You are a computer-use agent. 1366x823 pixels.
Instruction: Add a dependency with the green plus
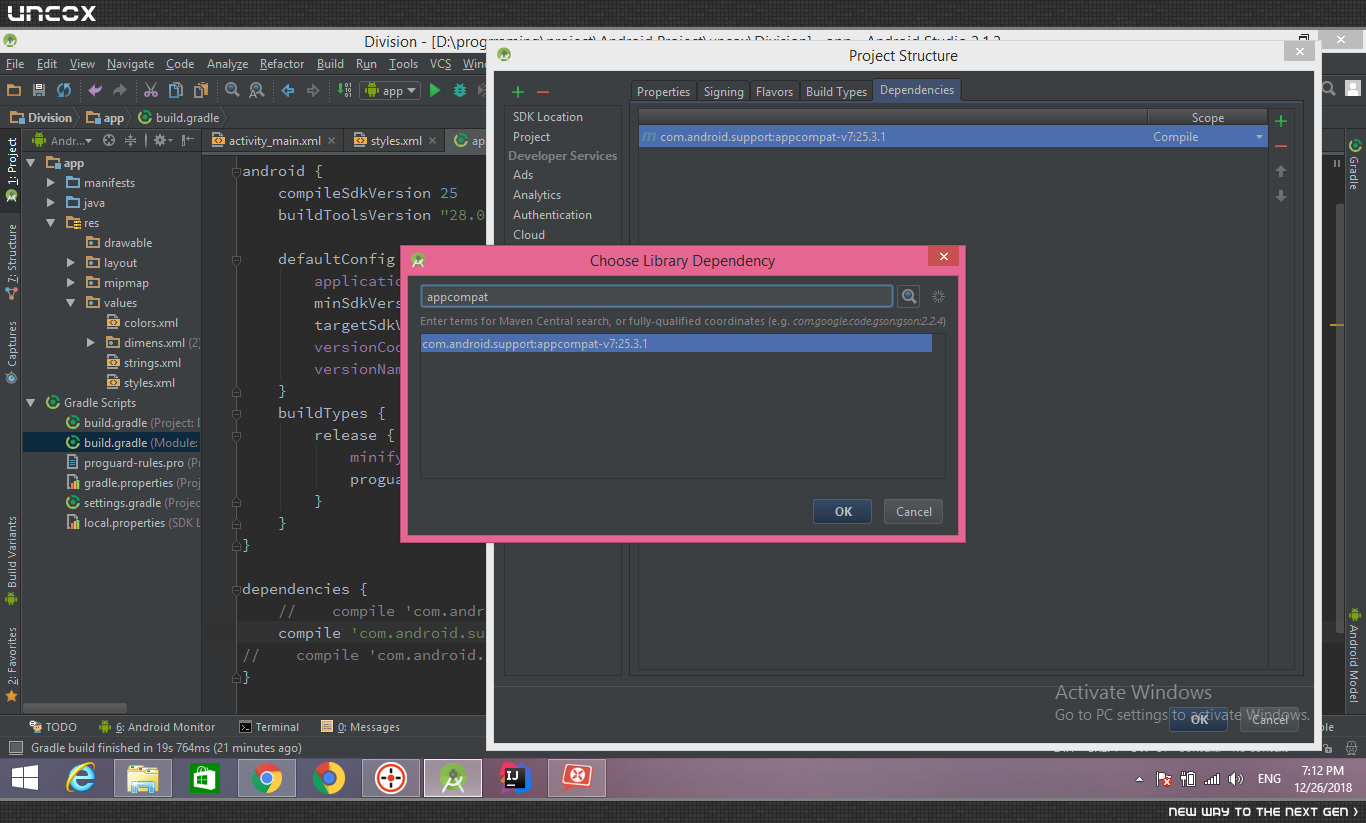coord(1281,121)
